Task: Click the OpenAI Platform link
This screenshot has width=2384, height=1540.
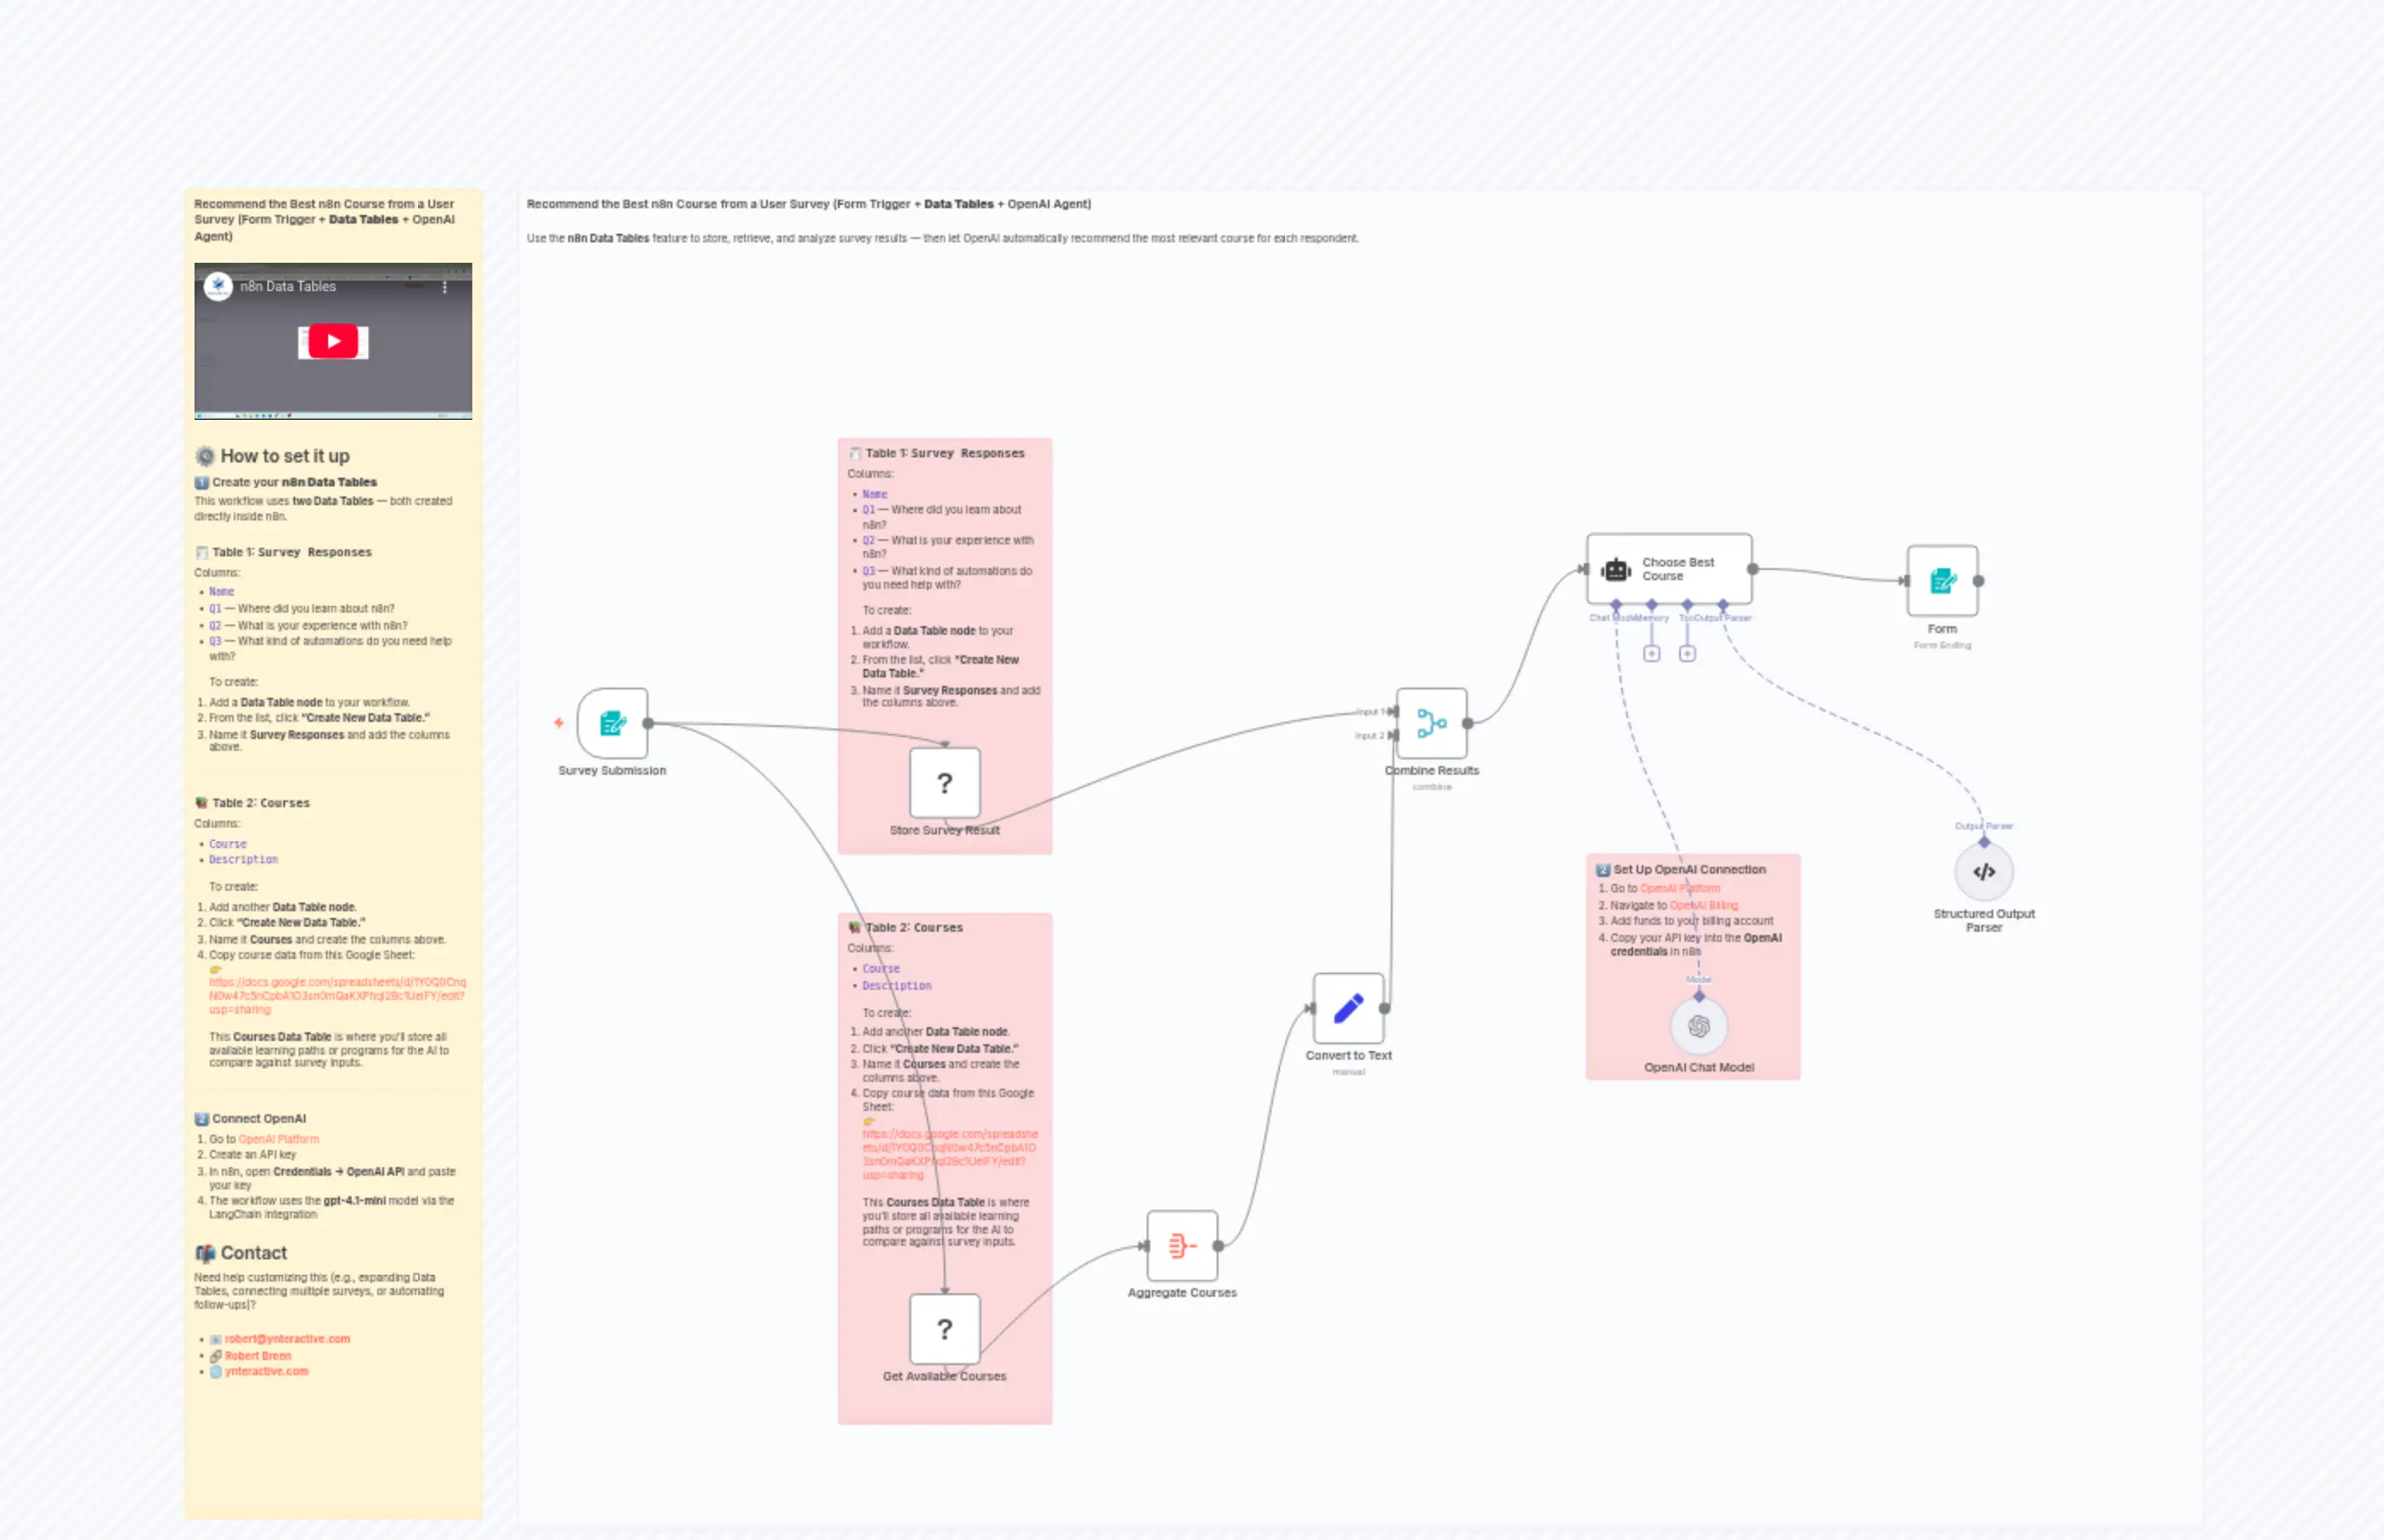Action: pyautogui.click(x=281, y=1138)
